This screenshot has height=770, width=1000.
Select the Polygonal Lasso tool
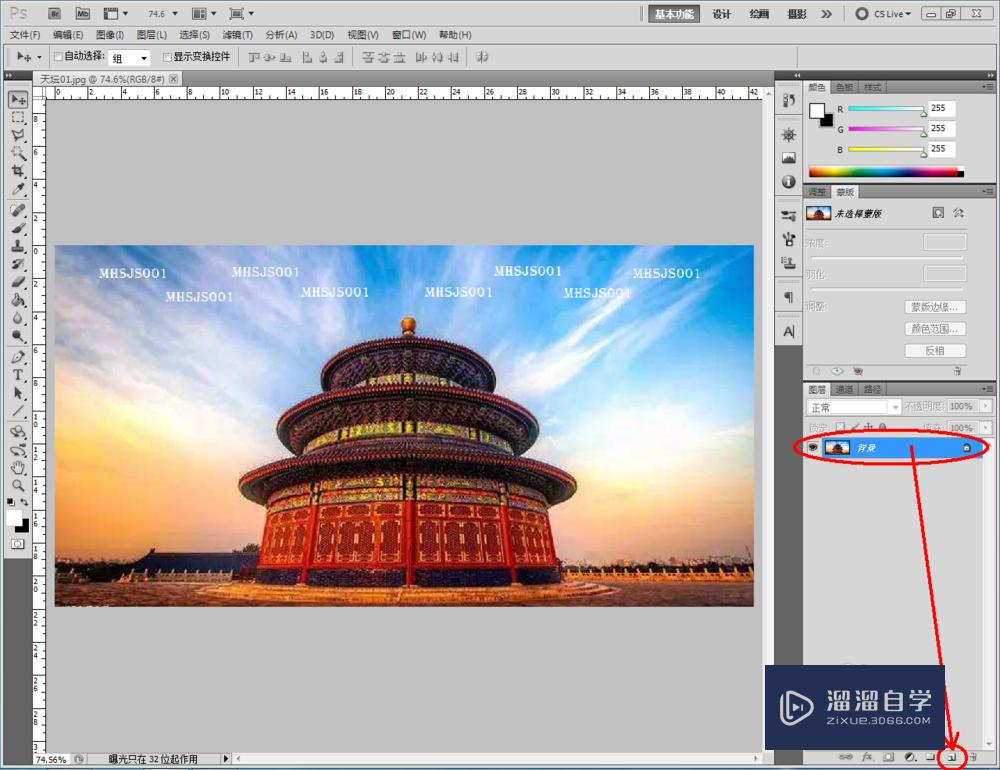(18, 135)
